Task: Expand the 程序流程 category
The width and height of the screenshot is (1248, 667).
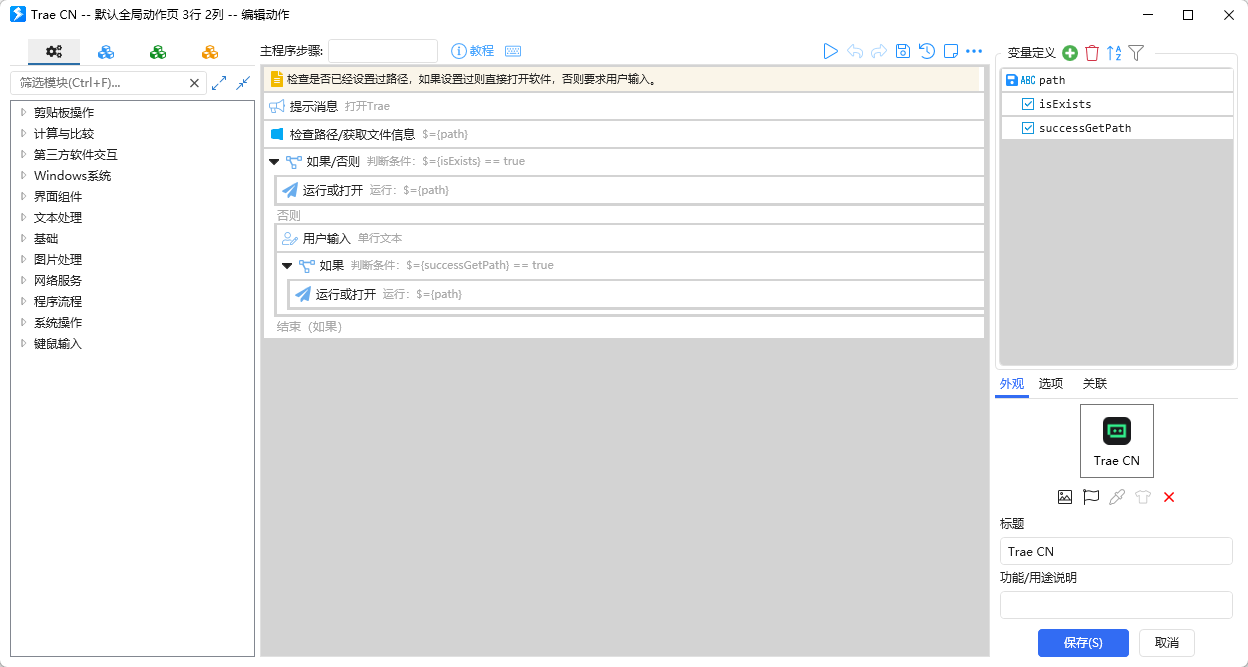Action: coord(24,301)
